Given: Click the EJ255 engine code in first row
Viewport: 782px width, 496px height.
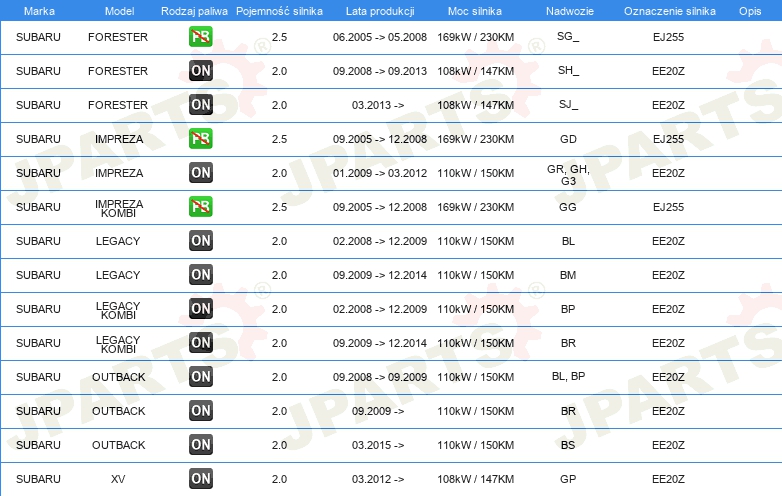Looking at the screenshot, I should click(x=667, y=37).
